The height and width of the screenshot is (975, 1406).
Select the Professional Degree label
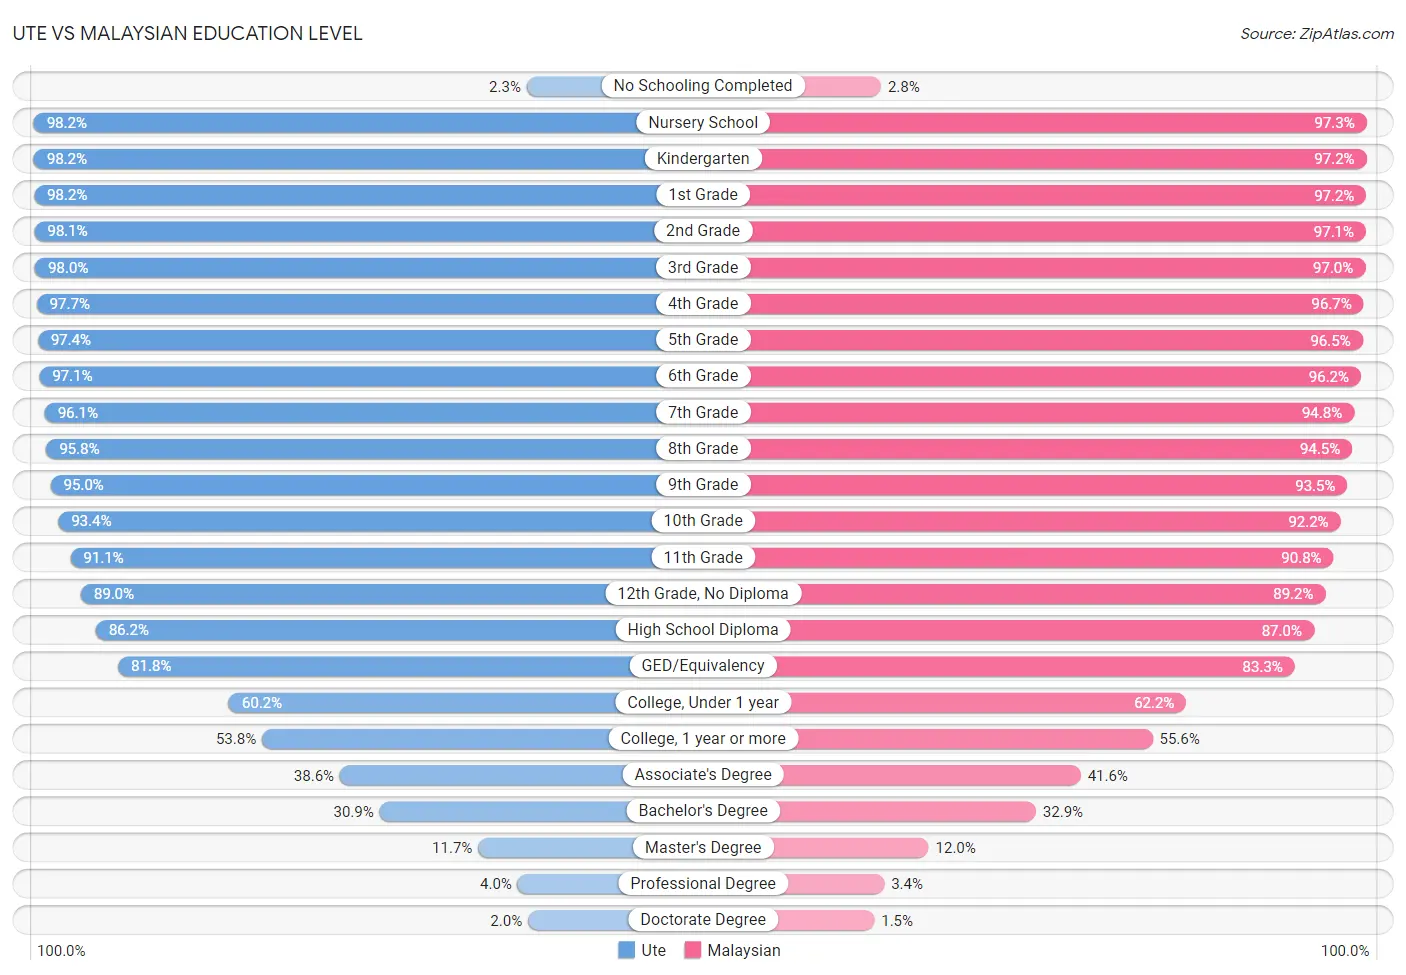[x=703, y=884]
